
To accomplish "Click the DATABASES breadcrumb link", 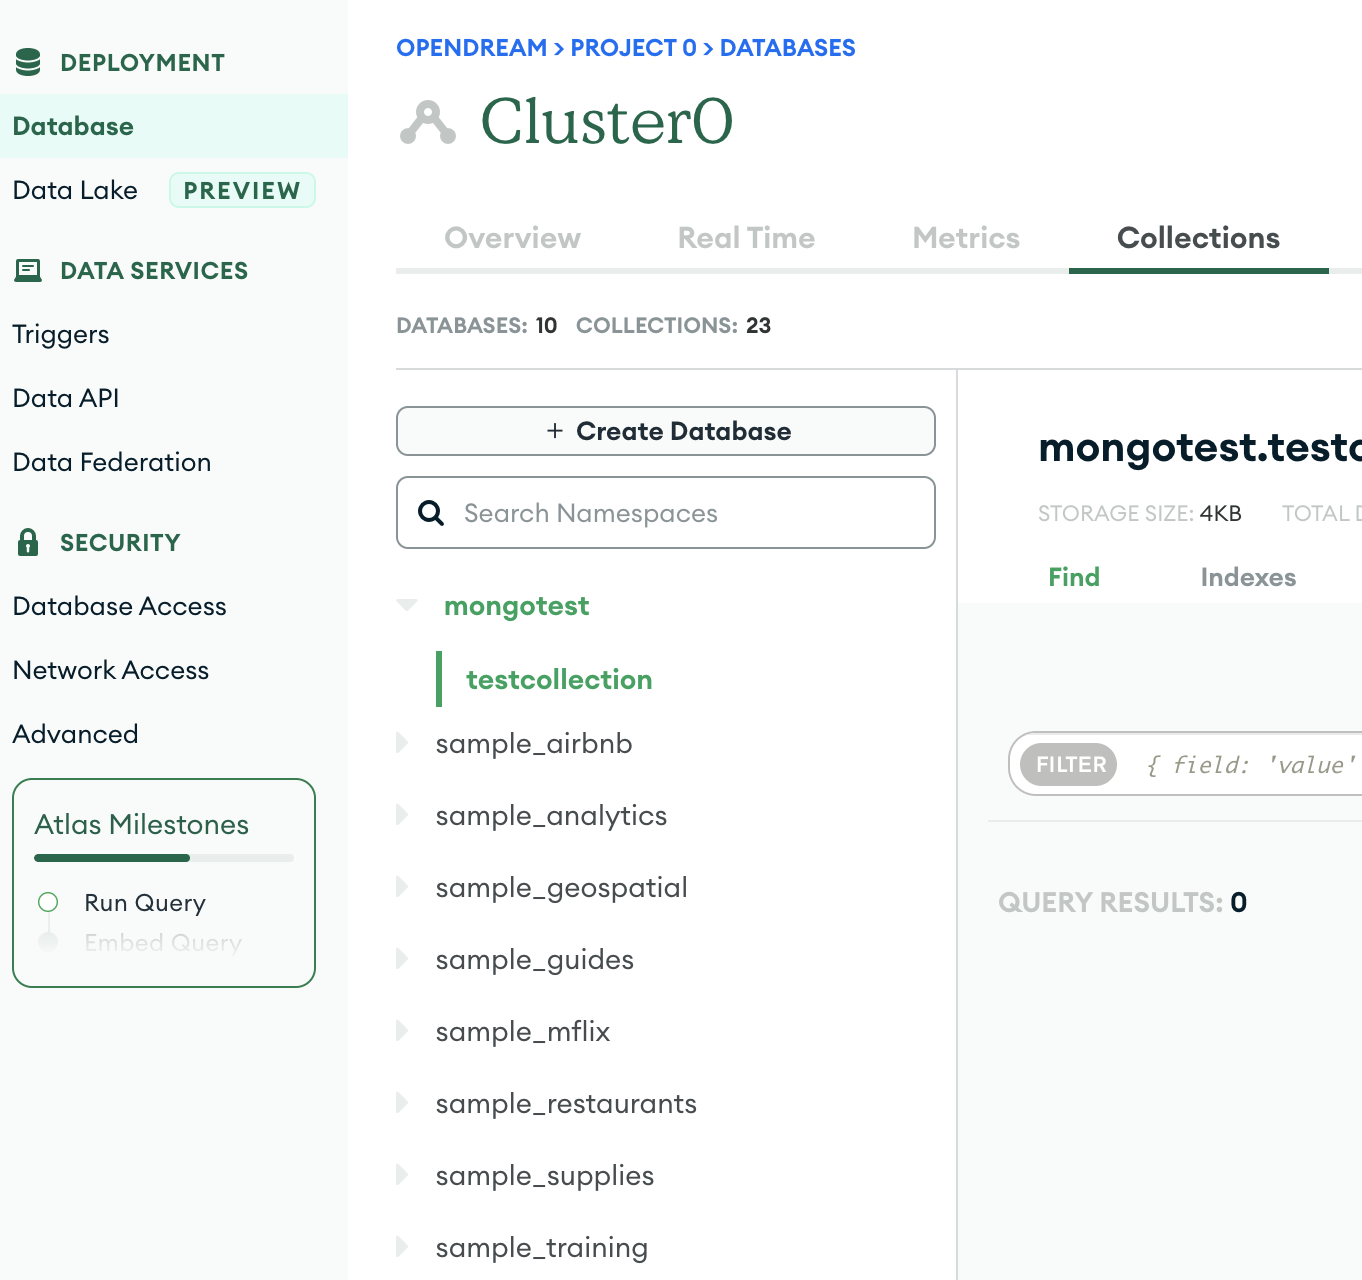I will (x=787, y=48).
